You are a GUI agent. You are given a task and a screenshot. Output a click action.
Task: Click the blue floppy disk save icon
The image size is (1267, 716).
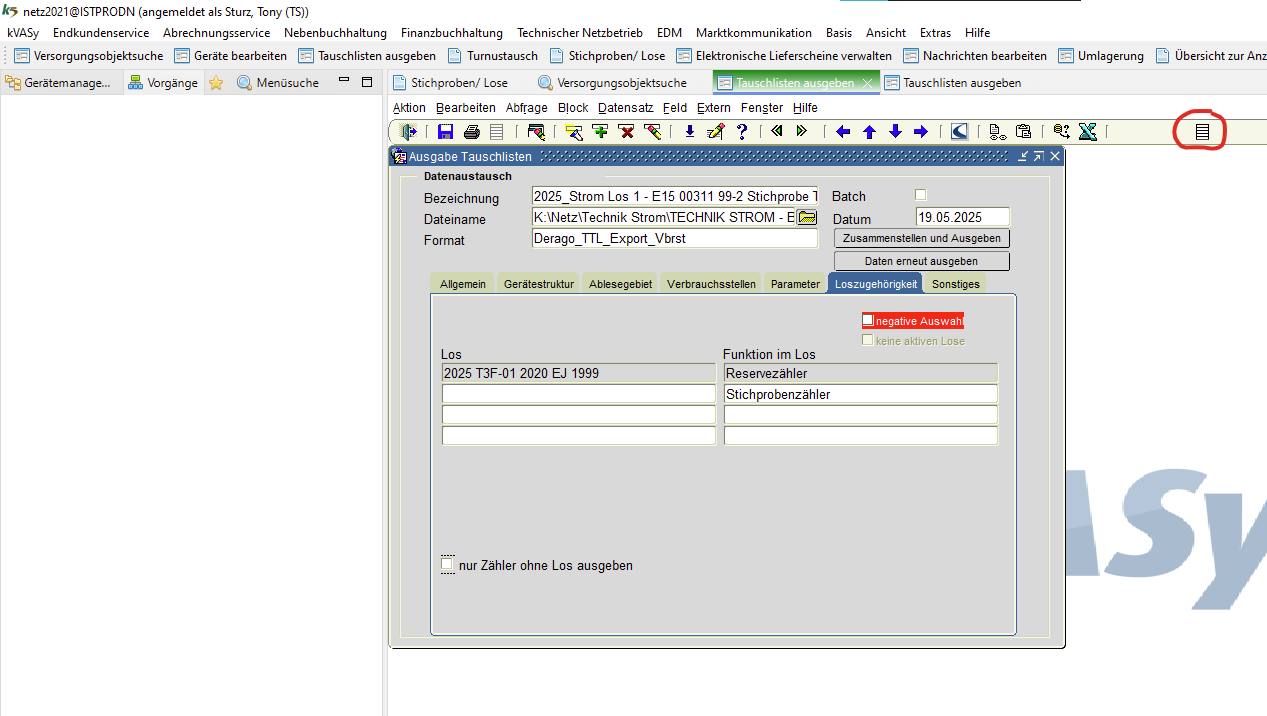click(x=446, y=131)
